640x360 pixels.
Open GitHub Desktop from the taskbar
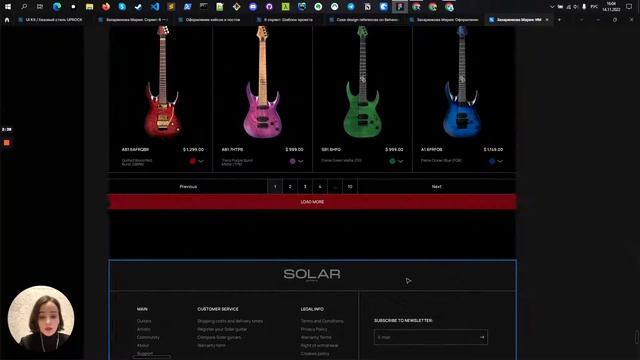[269, 7]
